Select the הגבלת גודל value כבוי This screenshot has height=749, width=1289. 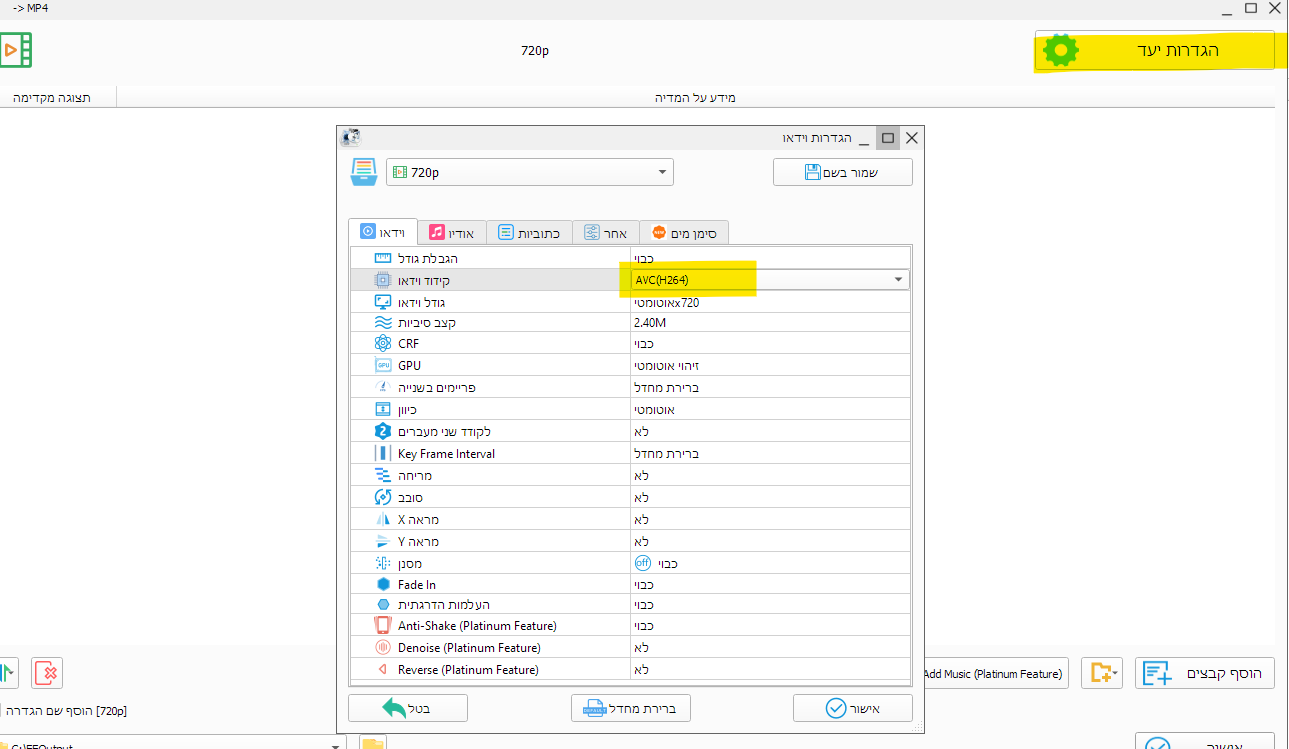pyautogui.click(x=770, y=258)
